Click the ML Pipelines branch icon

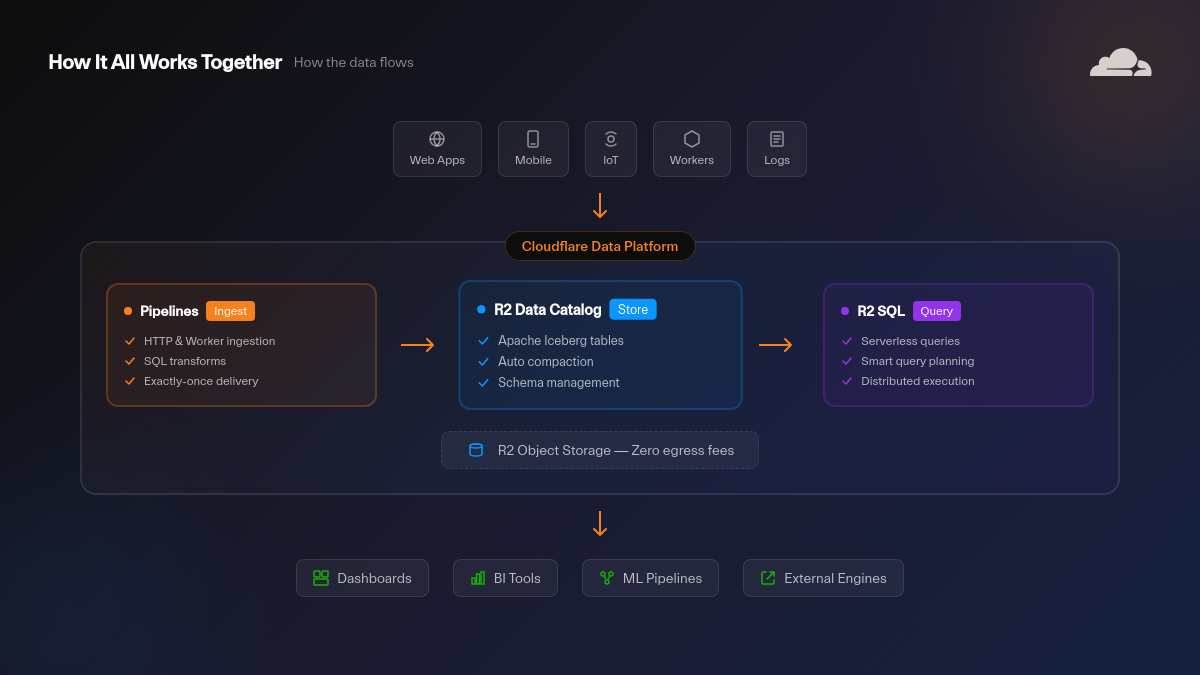coord(607,578)
